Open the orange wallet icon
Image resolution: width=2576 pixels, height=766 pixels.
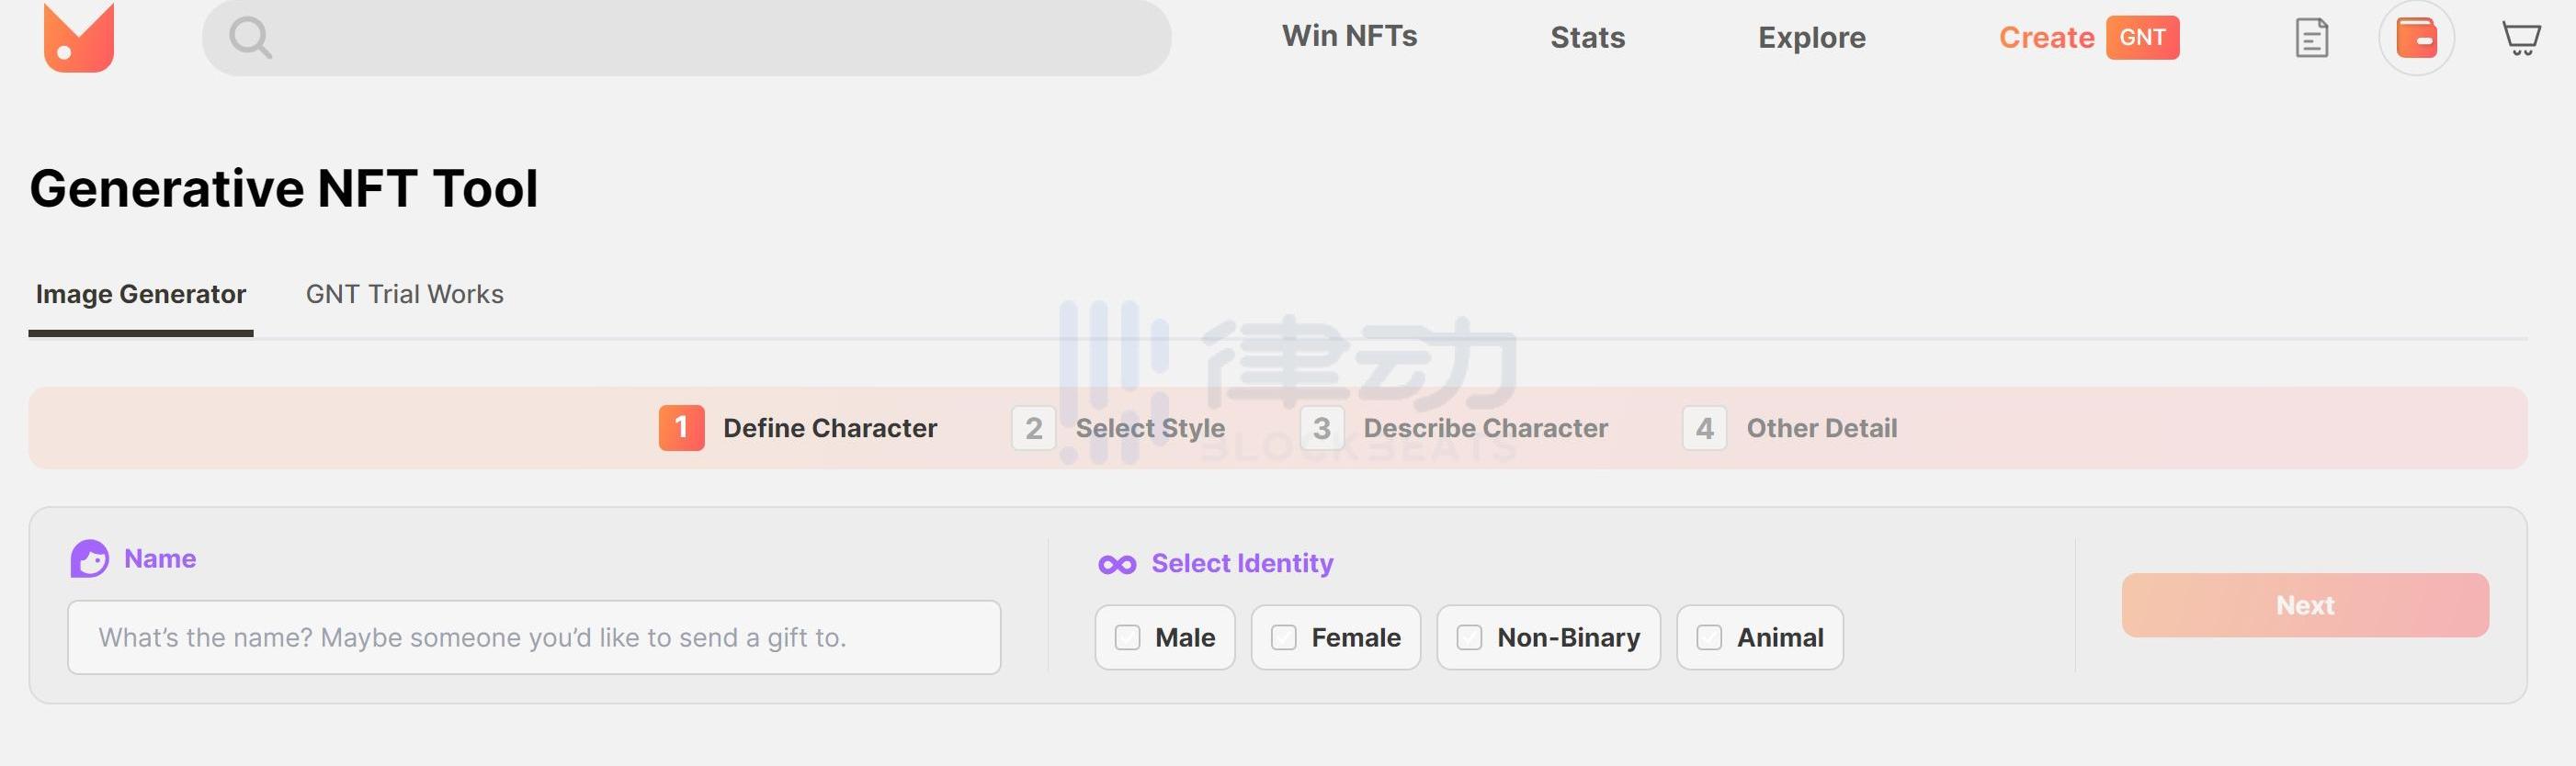tap(2416, 39)
